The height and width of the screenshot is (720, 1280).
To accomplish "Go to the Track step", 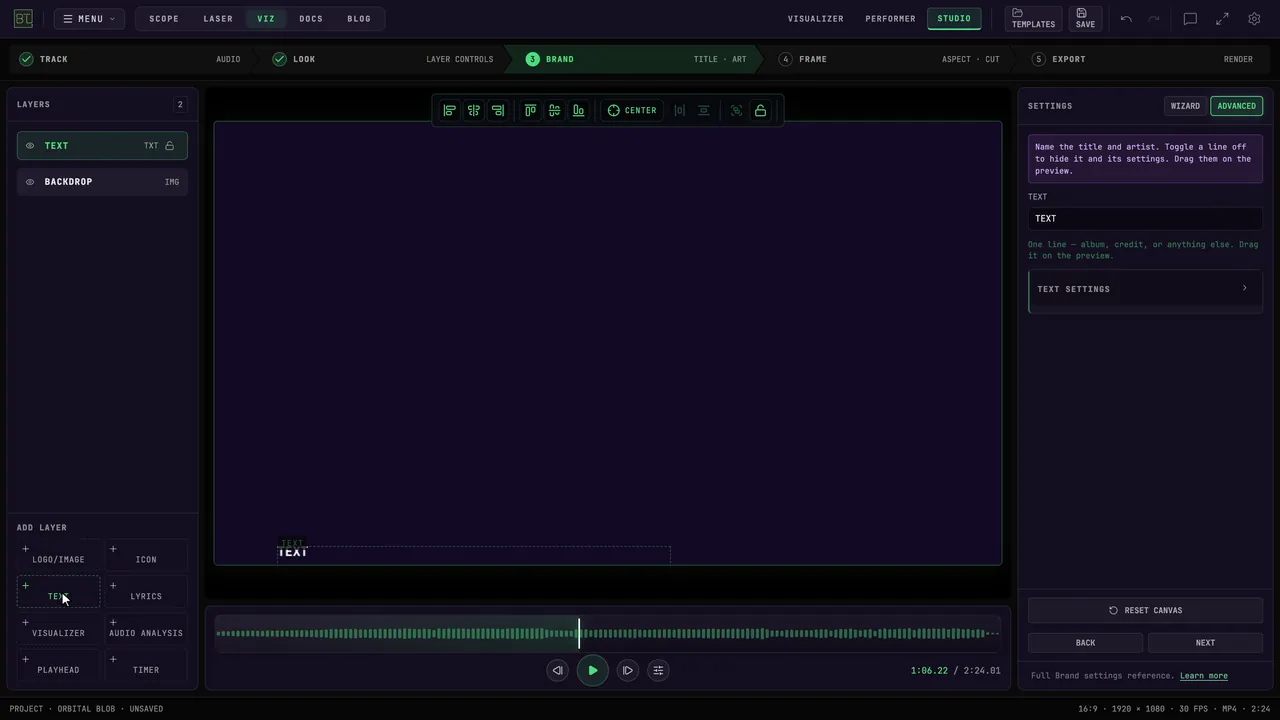I will tap(130, 59).
